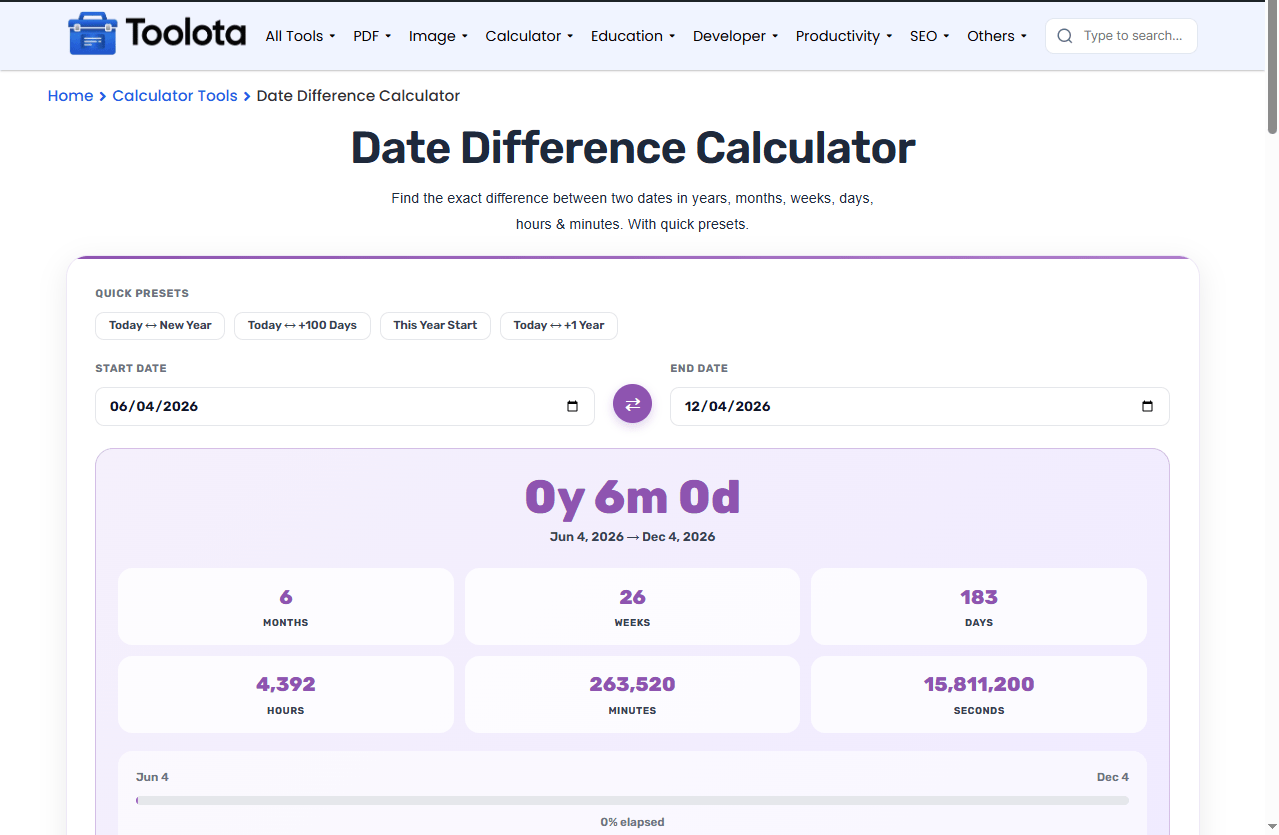
Task: Expand the Others menu
Action: (x=997, y=36)
